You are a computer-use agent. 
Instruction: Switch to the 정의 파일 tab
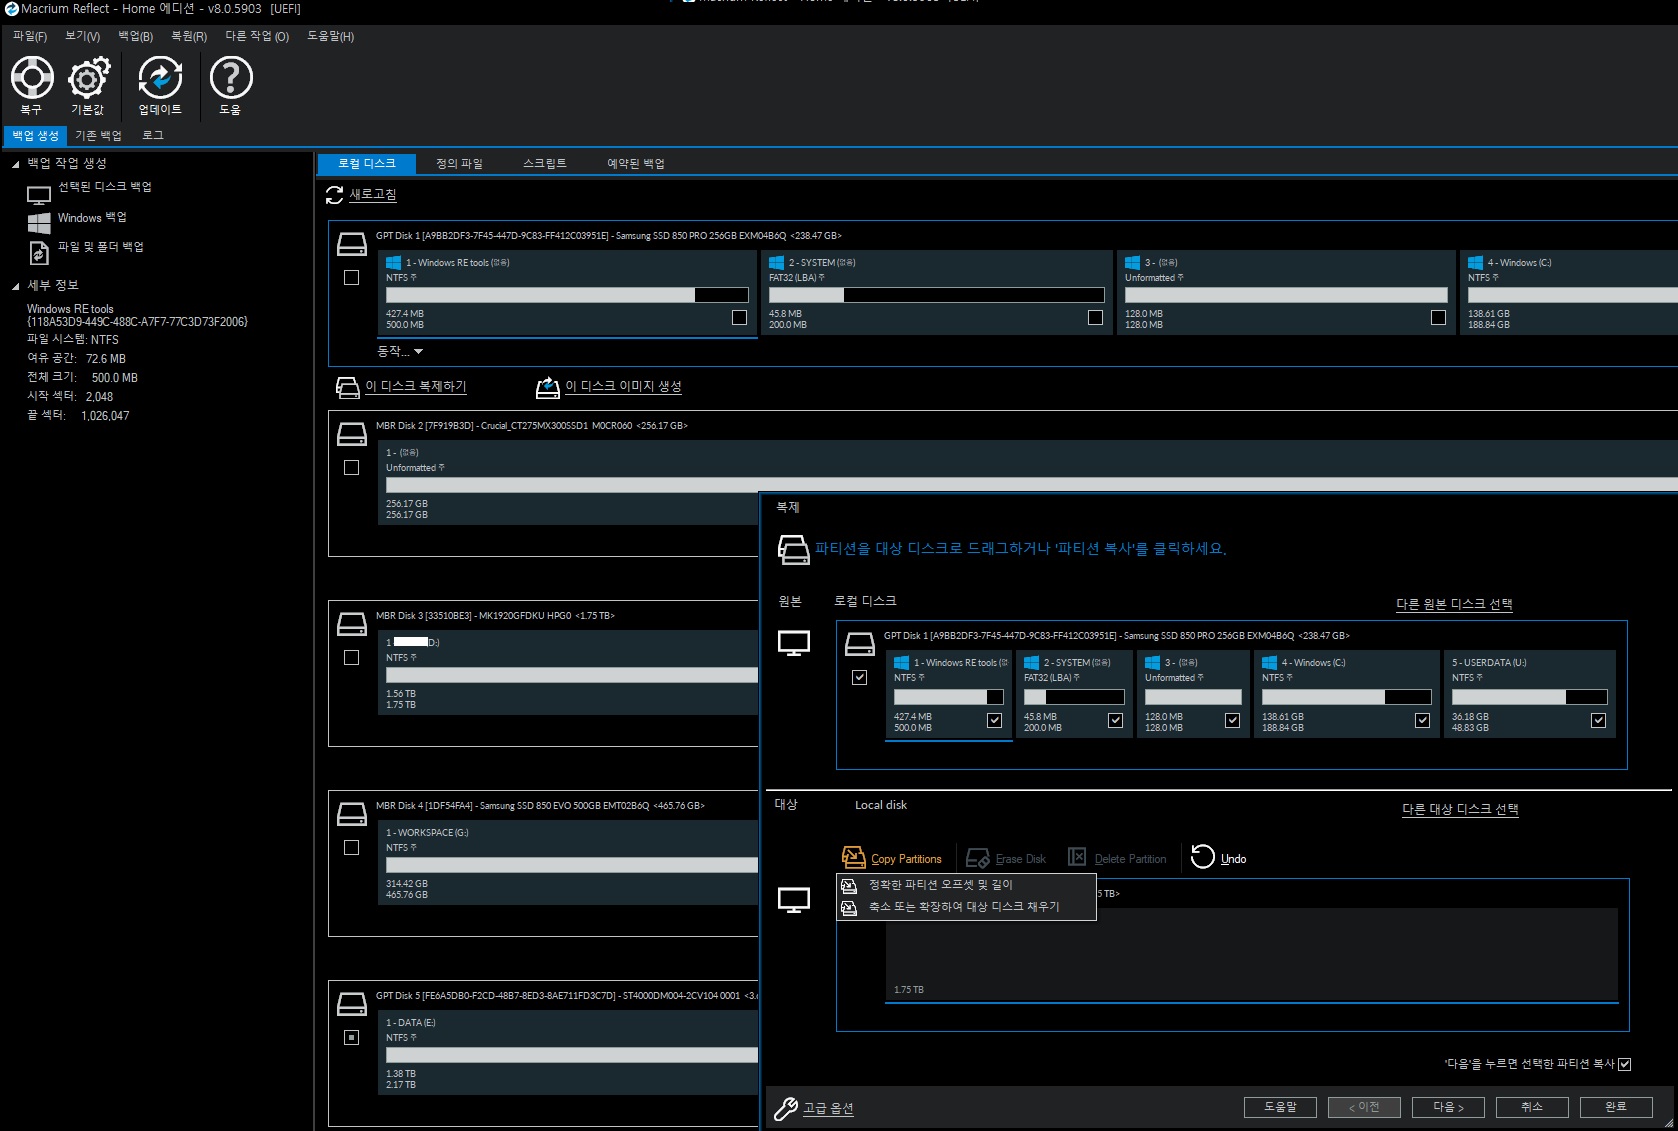[x=459, y=164]
